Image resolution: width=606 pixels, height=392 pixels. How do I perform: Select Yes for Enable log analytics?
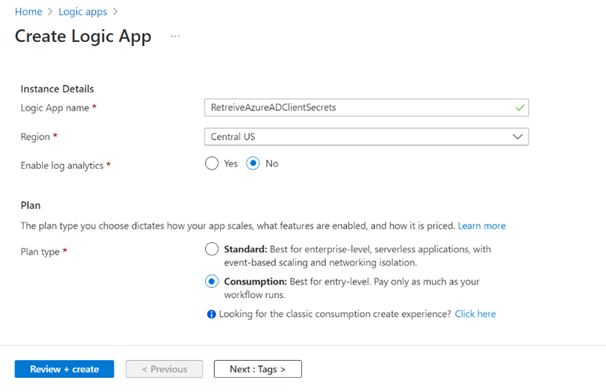[x=212, y=164]
